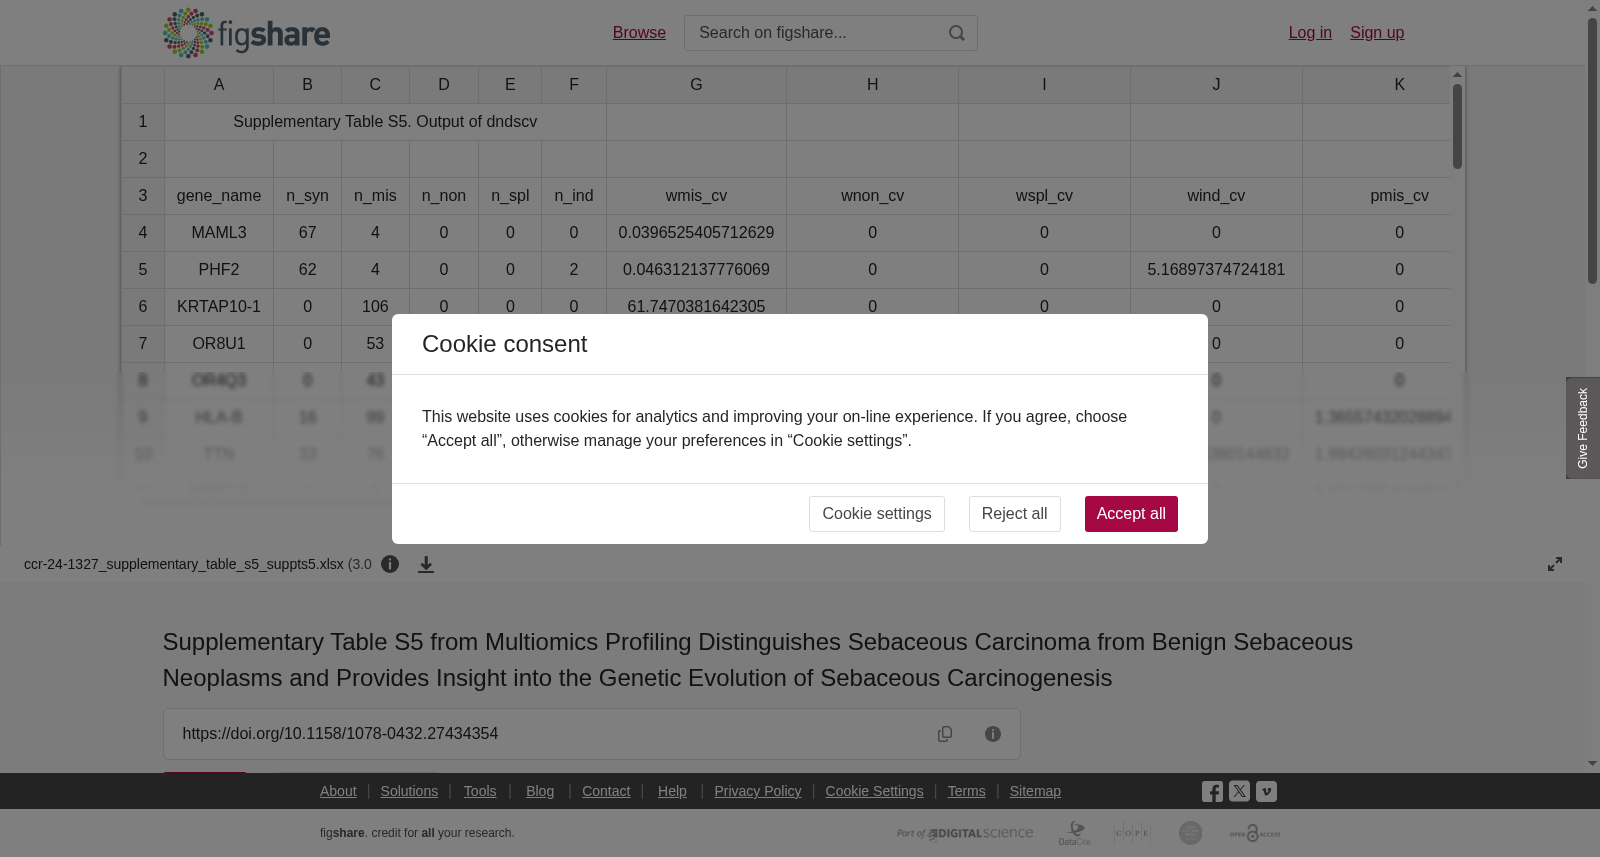Copy the DOI link
This screenshot has height=857, width=1600.
pos(945,734)
